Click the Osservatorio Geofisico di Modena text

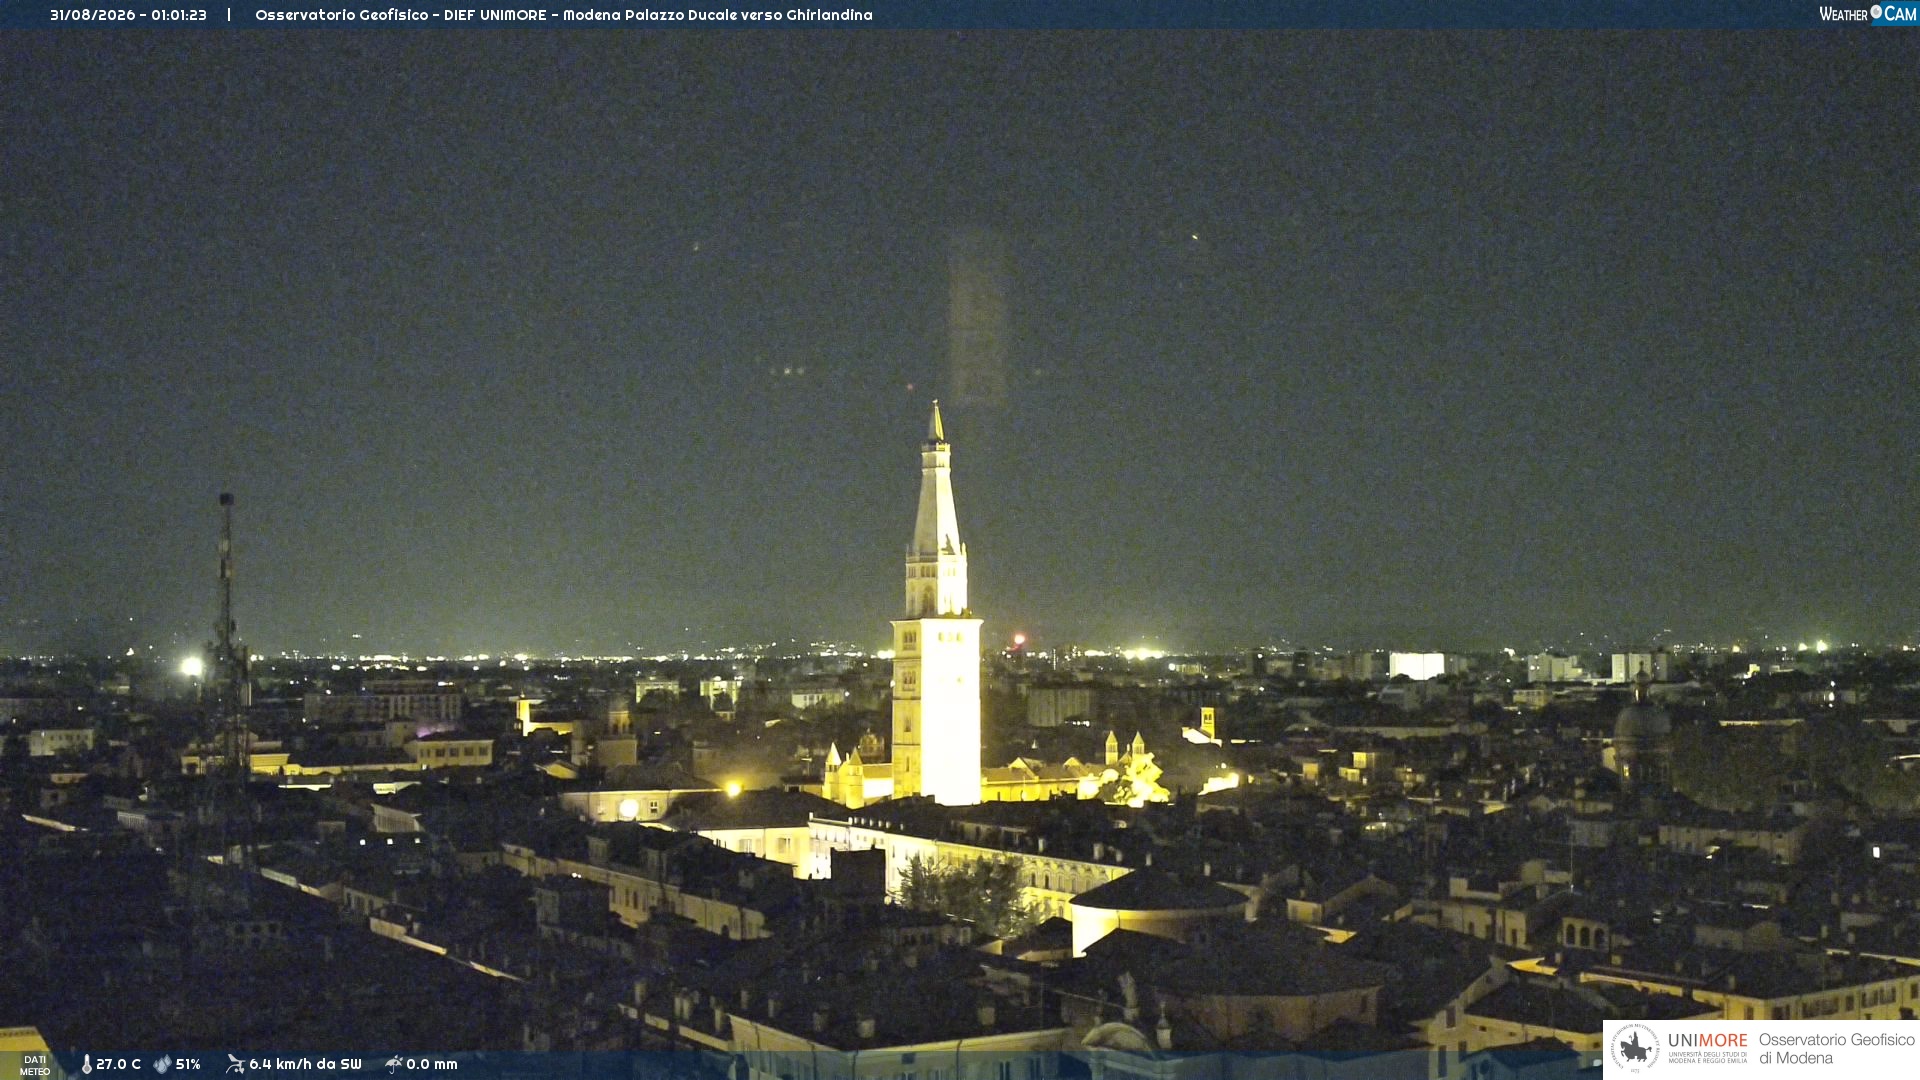[x=1836, y=1049]
